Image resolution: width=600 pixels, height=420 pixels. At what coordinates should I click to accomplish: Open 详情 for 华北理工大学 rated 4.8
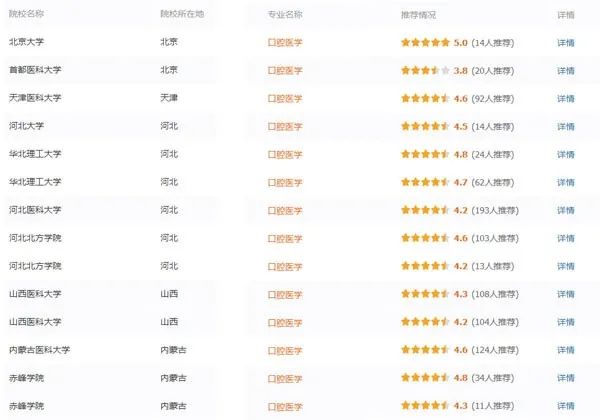[x=566, y=154]
